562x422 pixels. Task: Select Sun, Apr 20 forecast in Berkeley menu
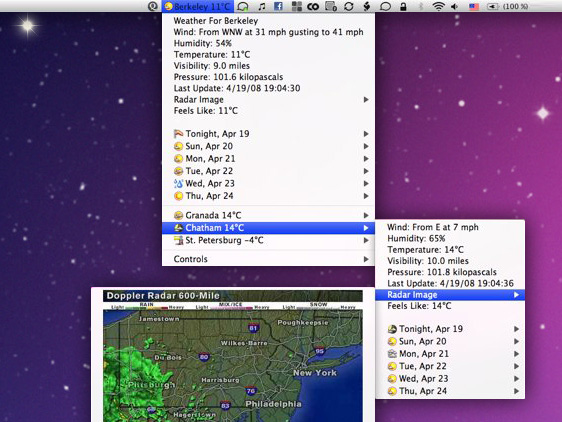pos(268,146)
